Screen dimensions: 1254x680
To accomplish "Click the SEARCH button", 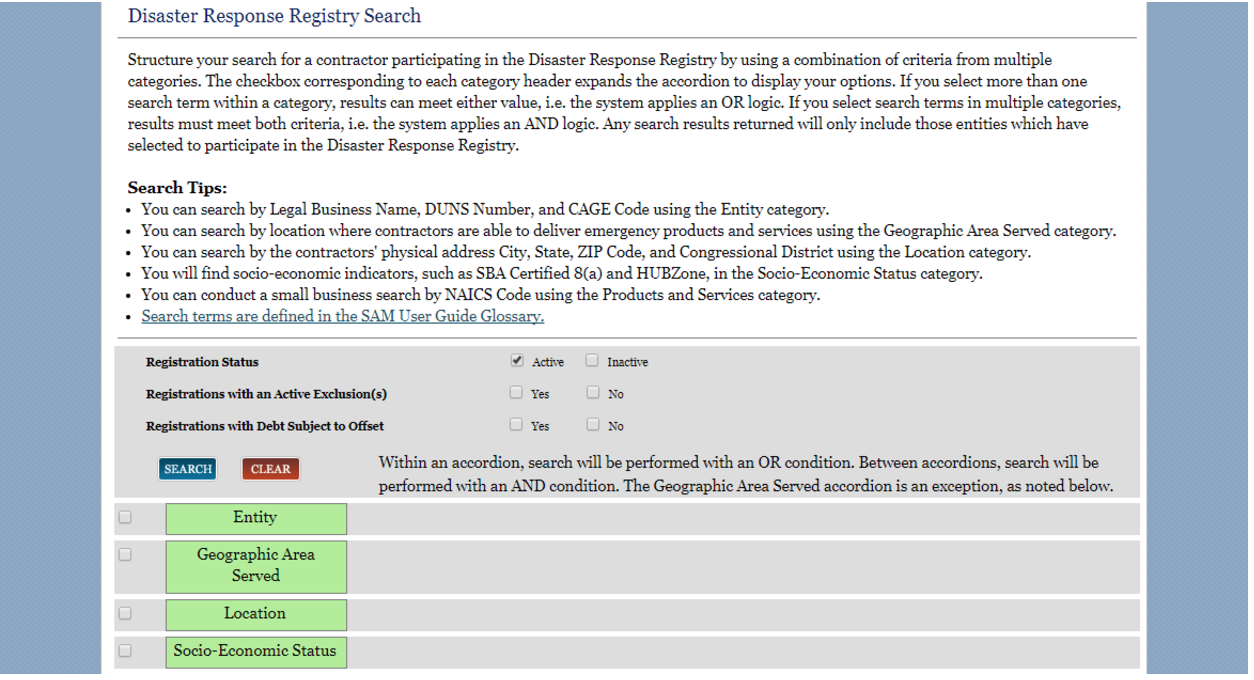I will coord(187,468).
